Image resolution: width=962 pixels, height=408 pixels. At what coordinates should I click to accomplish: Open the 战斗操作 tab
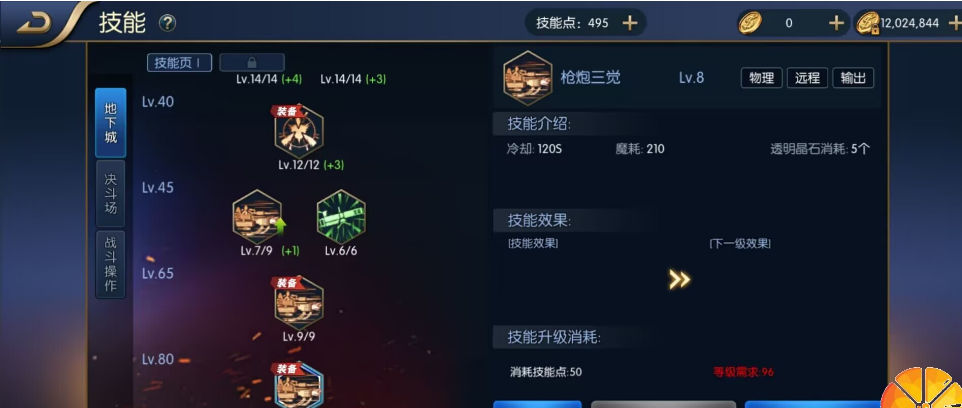point(110,264)
